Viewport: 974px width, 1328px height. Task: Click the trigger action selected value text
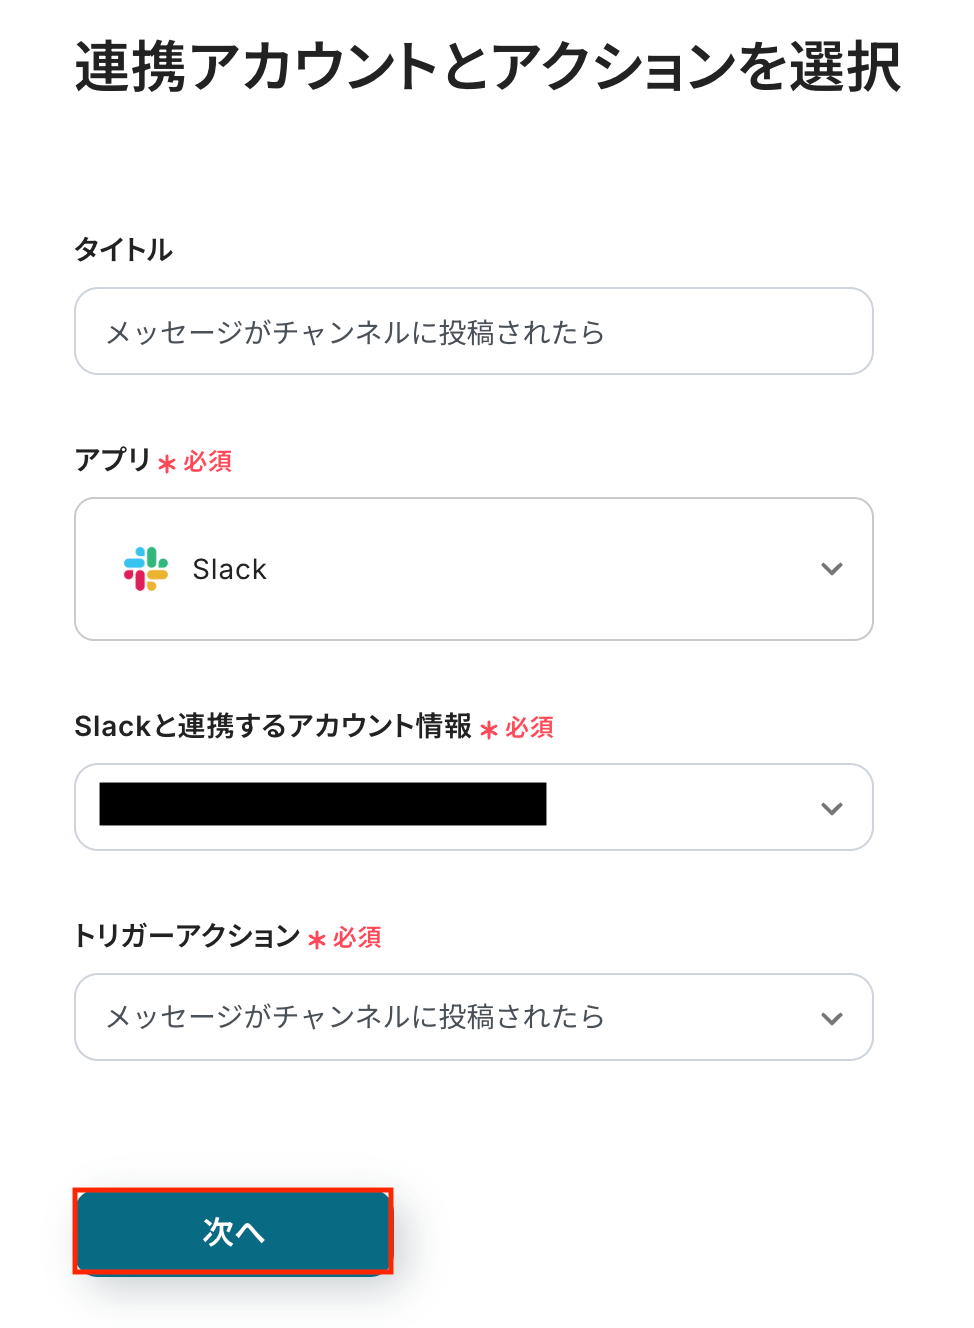355,1017
